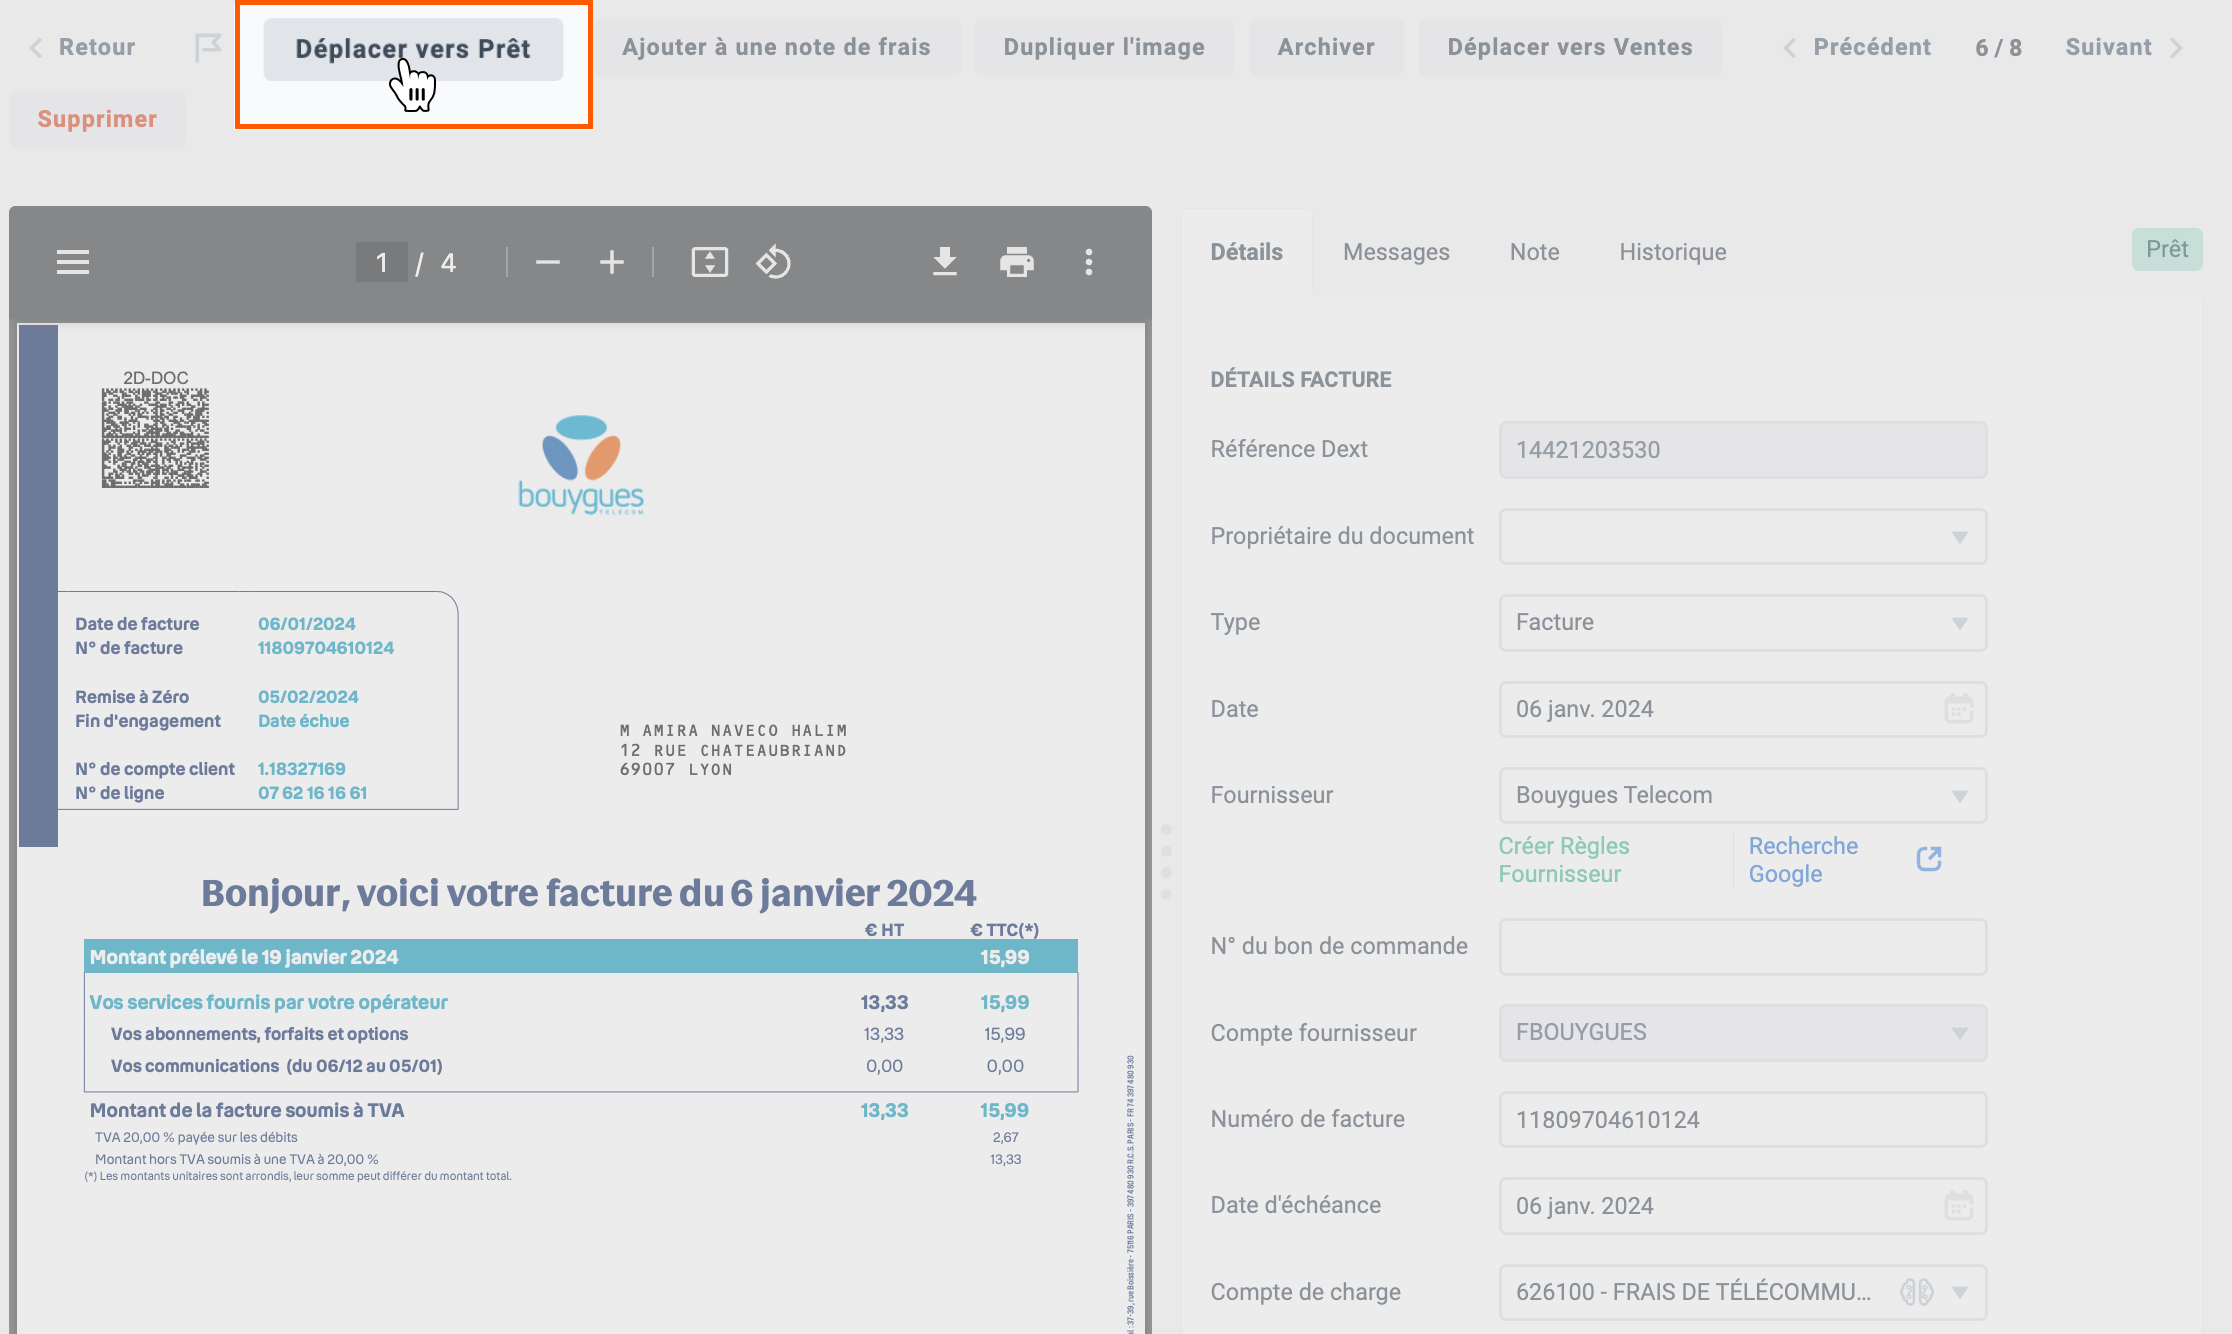
Task: Print the PDF invoice
Action: pos(1017,262)
